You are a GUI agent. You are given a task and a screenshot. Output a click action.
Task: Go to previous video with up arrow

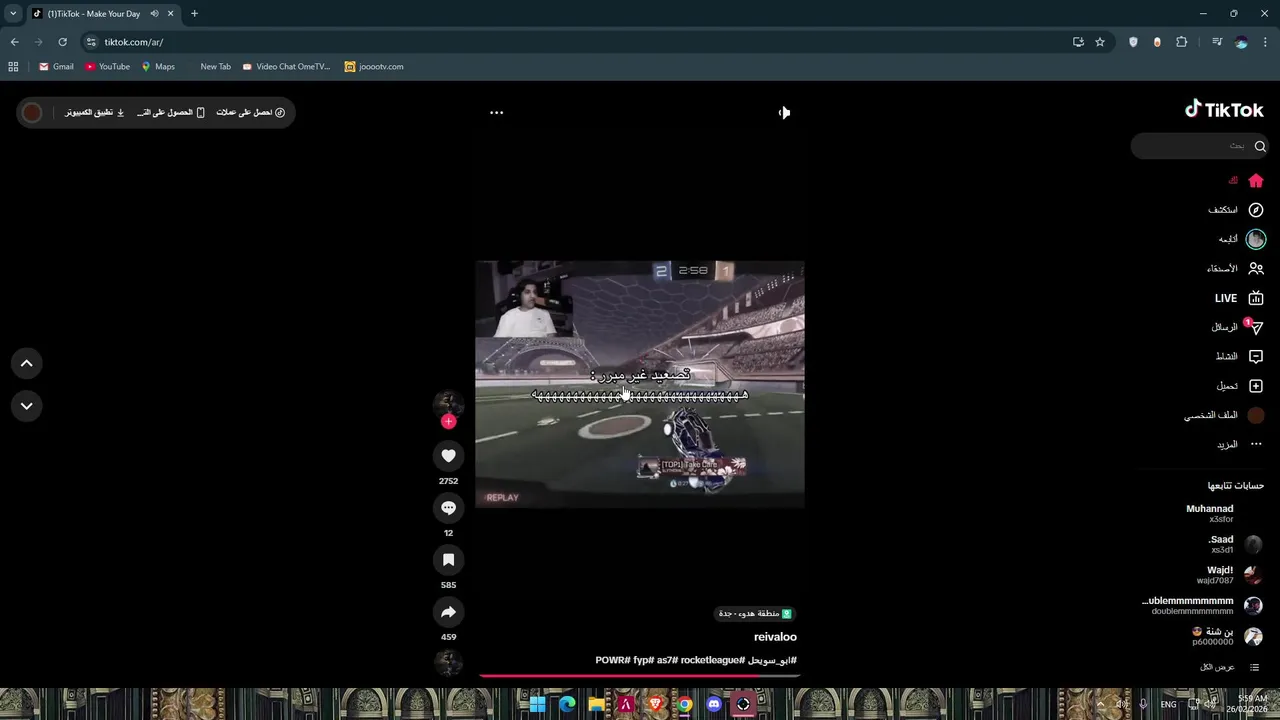pos(27,363)
